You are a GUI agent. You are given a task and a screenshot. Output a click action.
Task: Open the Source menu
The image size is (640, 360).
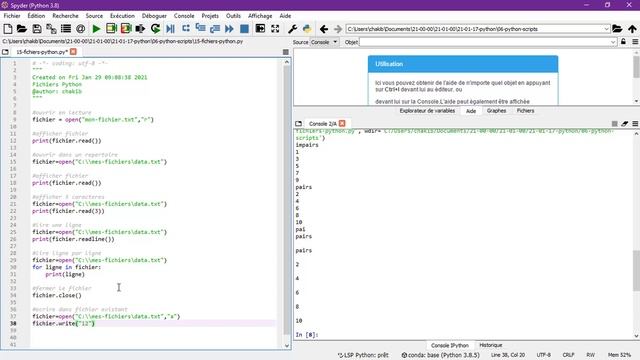click(94, 16)
